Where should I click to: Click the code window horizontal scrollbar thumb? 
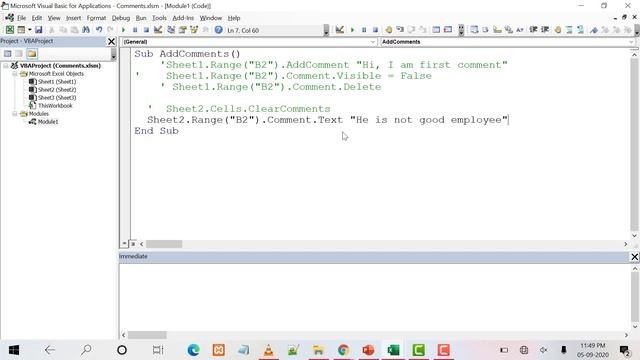point(164,244)
